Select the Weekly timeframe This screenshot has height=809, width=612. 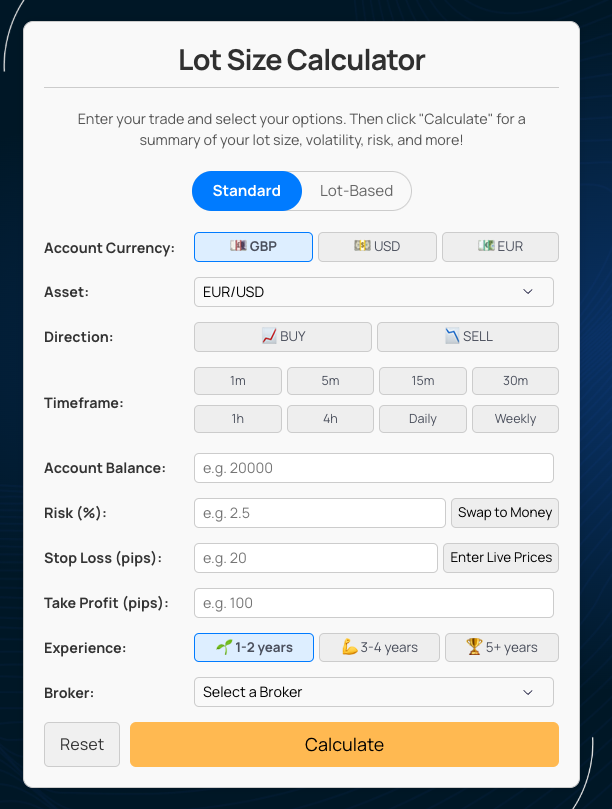pyautogui.click(x=516, y=419)
